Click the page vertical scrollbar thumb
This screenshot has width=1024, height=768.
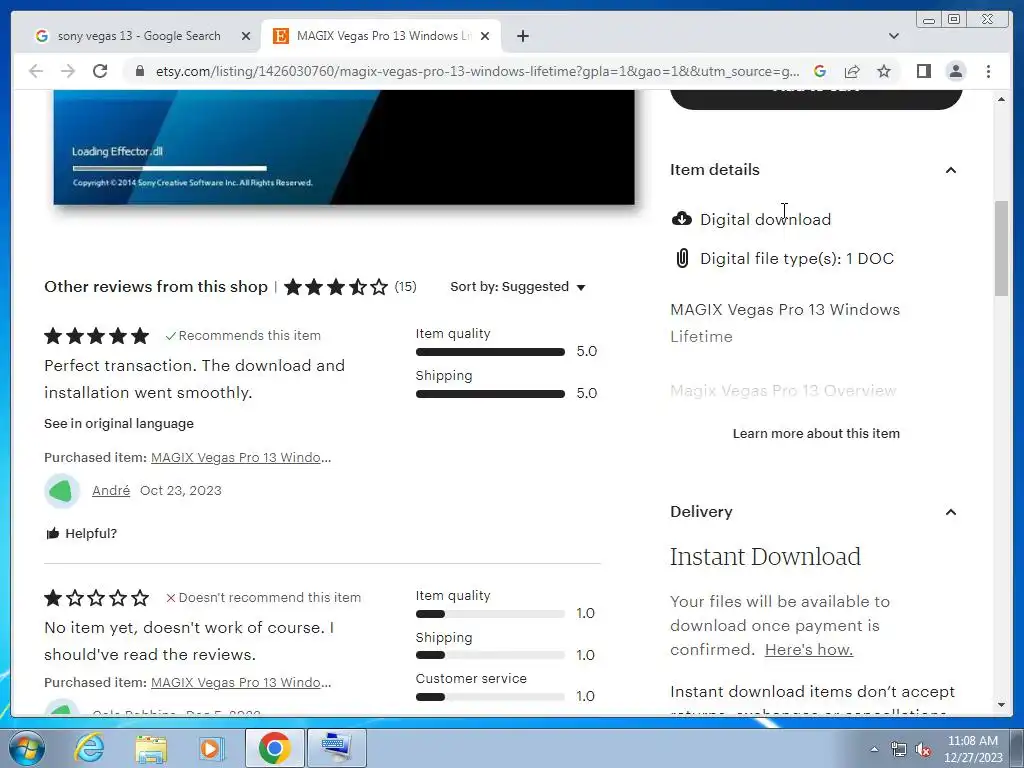1001,248
